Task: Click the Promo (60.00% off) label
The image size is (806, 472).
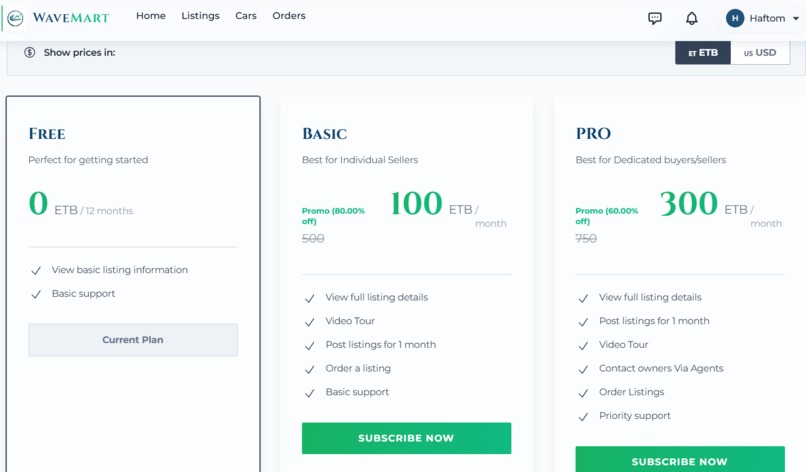Action: [x=607, y=216]
